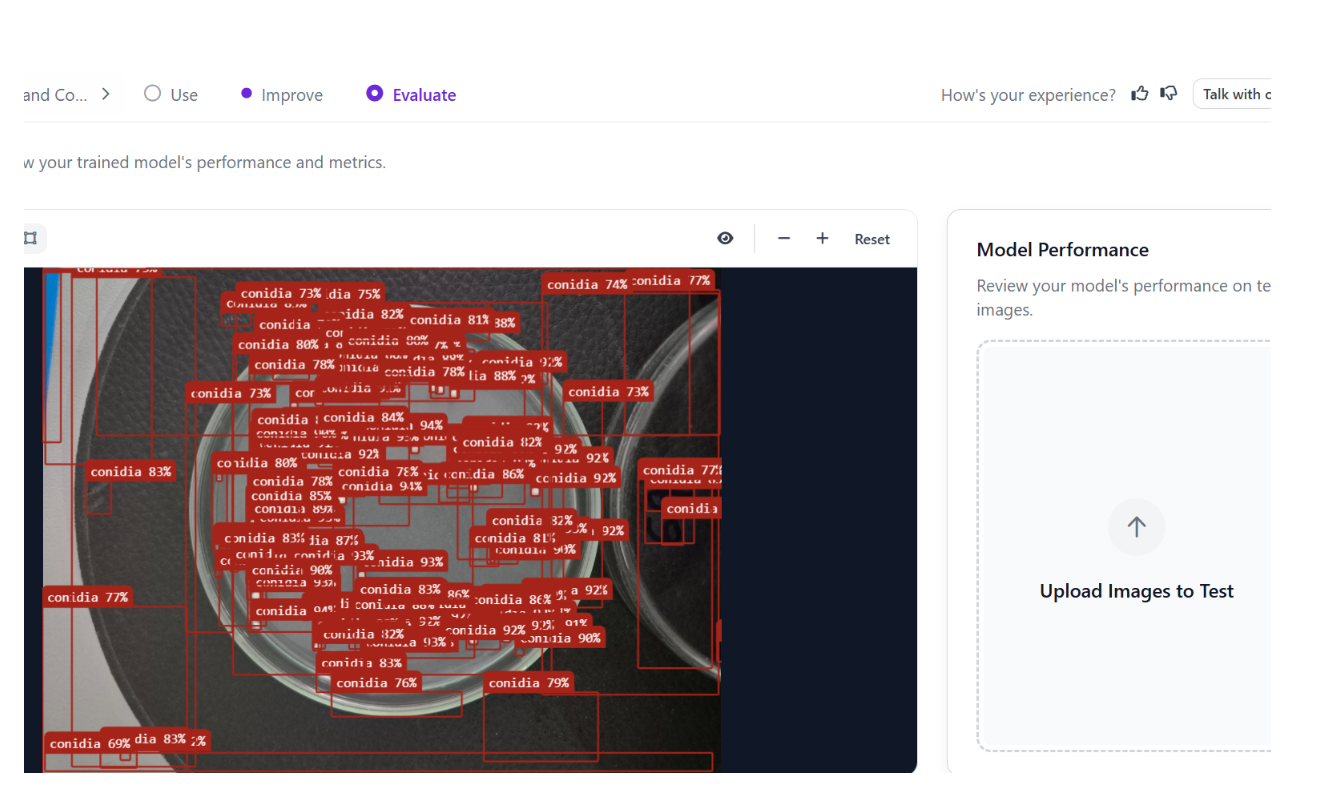Click the 'conidia 69%' detection label
The height and width of the screenshot is (794, 1328).
pos(90,743)
